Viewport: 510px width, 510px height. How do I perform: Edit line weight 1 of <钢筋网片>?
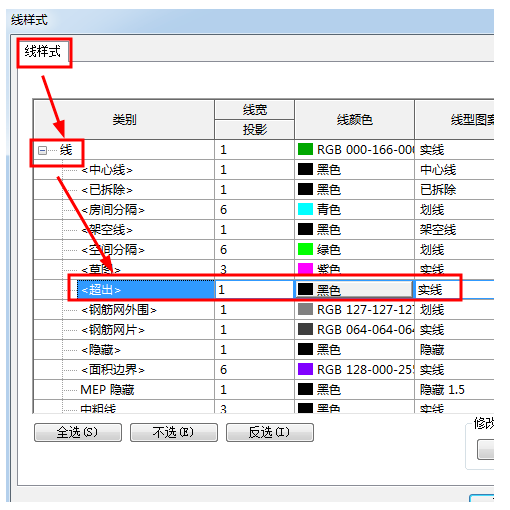[254, 330]
